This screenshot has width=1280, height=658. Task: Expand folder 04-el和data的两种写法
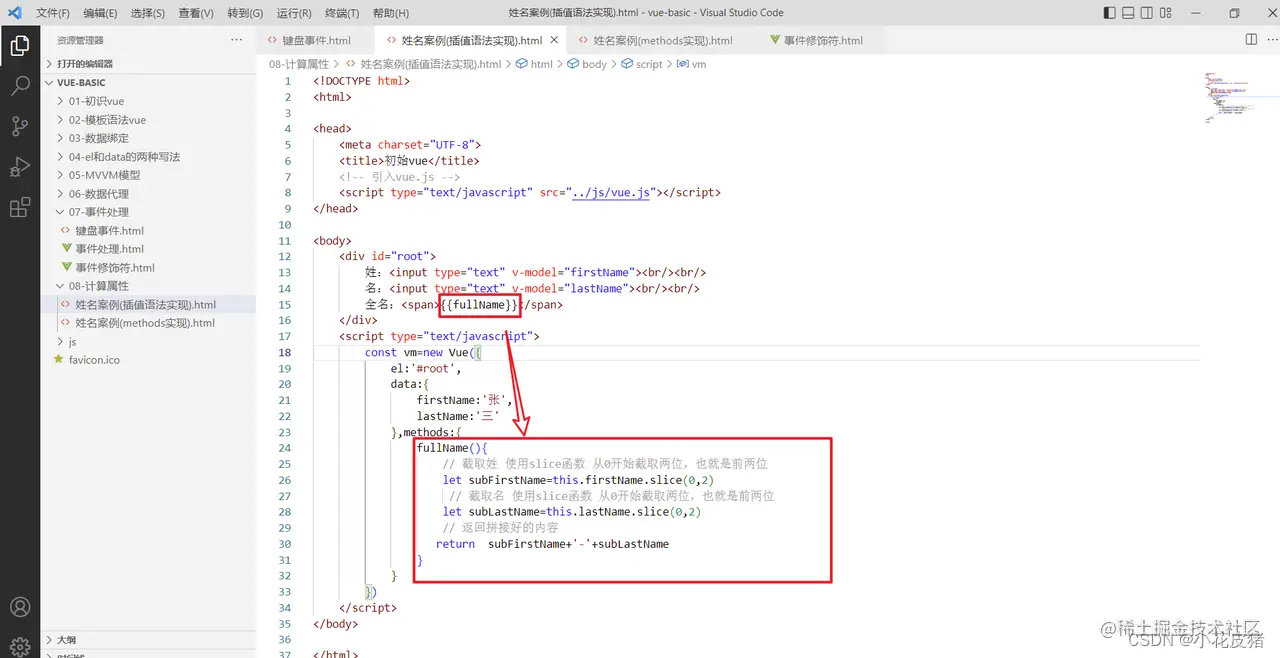[x=148, y=156]
